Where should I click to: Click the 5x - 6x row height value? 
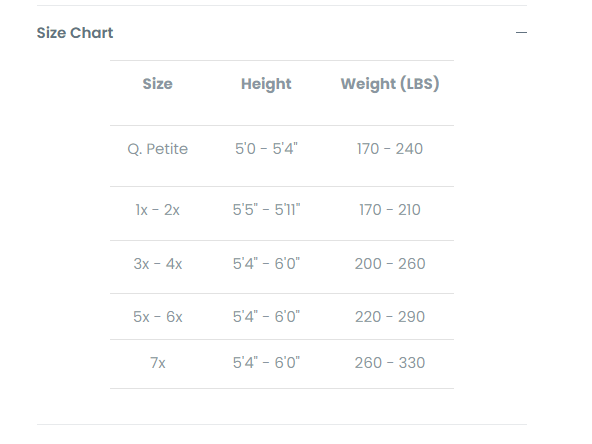266,317
